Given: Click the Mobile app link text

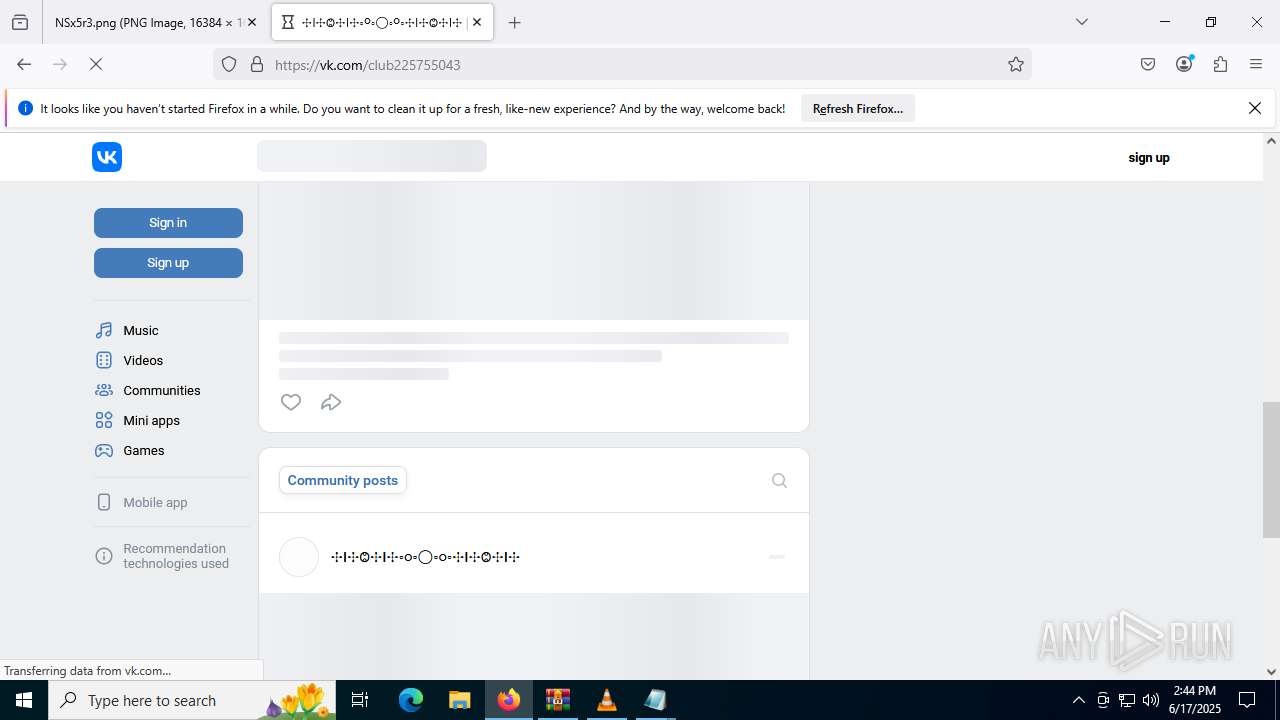Looking at the screenshot, I should (x=155, y=502).
